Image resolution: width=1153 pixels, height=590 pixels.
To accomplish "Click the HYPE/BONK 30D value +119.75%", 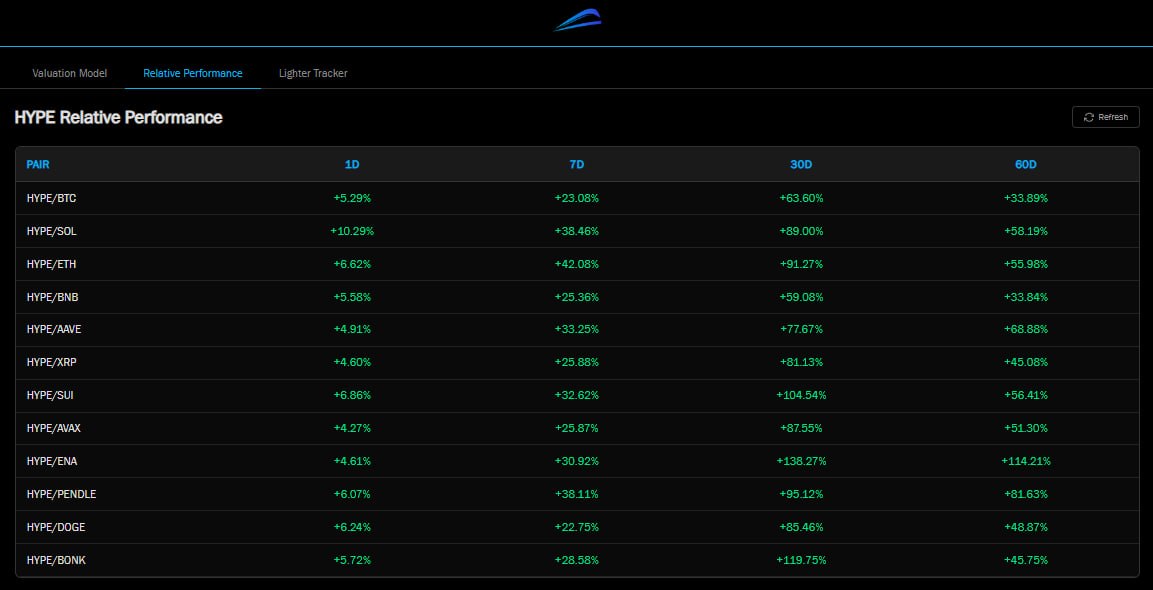I will click(801, 561).
